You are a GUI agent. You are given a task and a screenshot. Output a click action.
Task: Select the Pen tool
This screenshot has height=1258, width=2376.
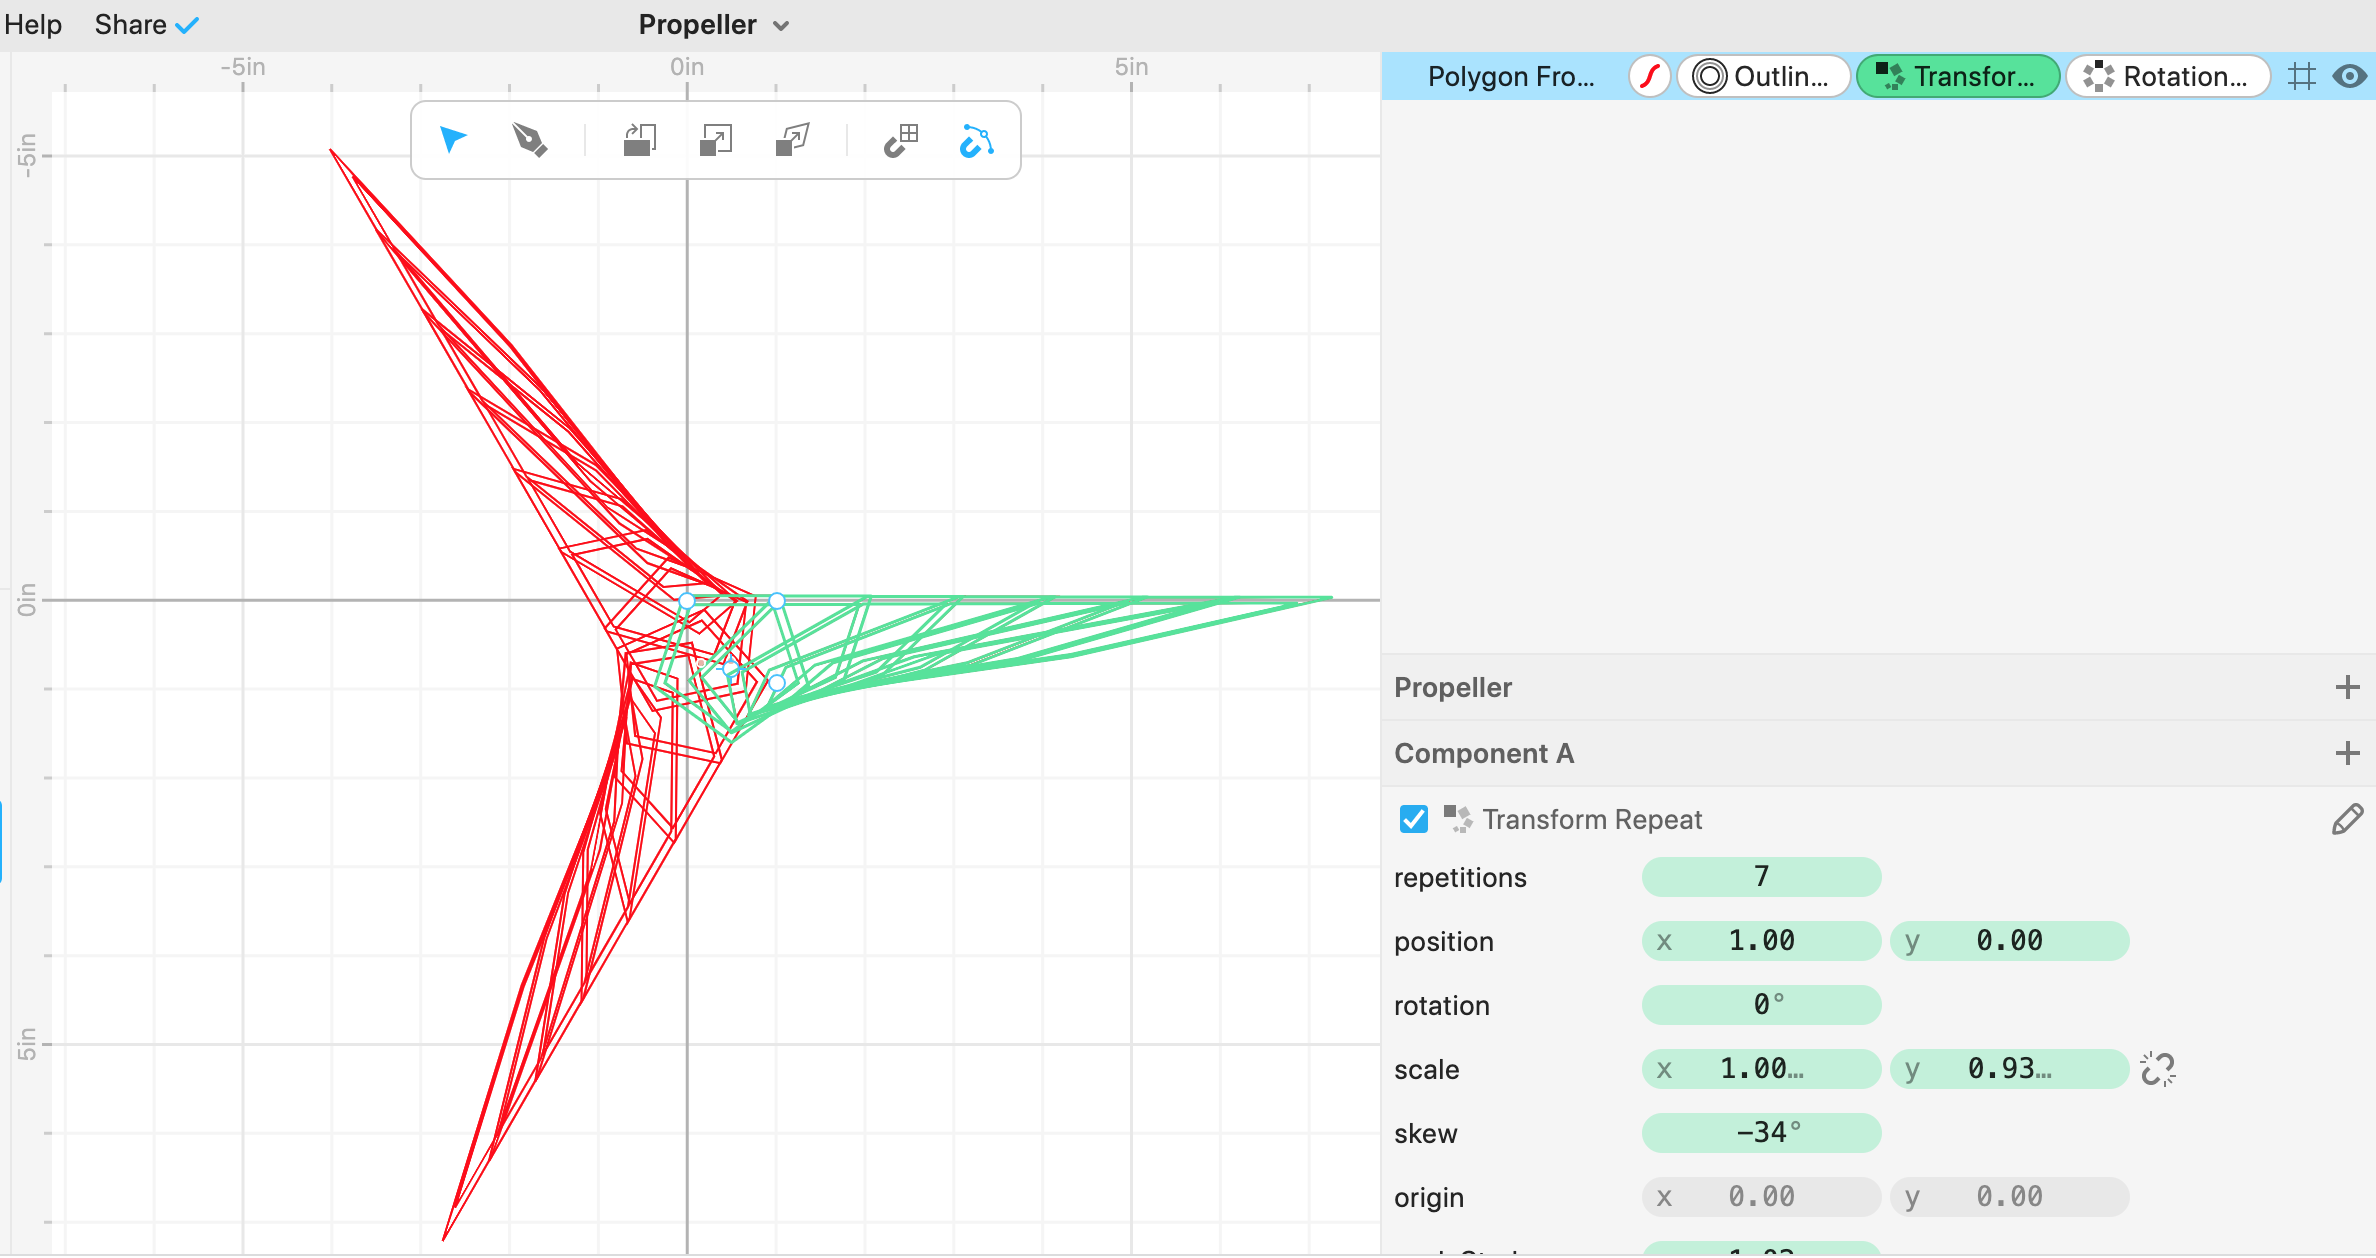[530, 140]
